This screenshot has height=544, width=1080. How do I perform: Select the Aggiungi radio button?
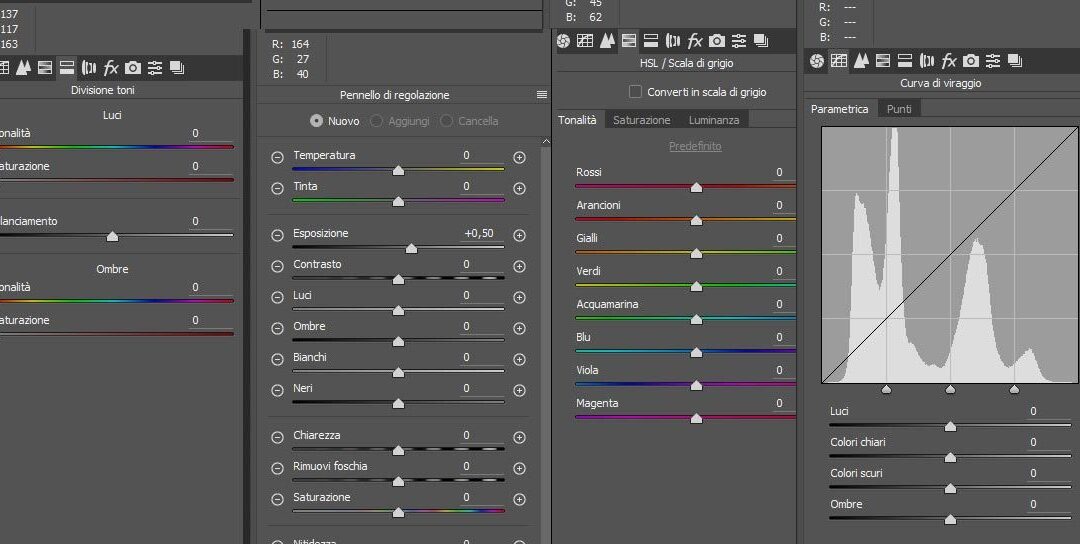point(376,121)
